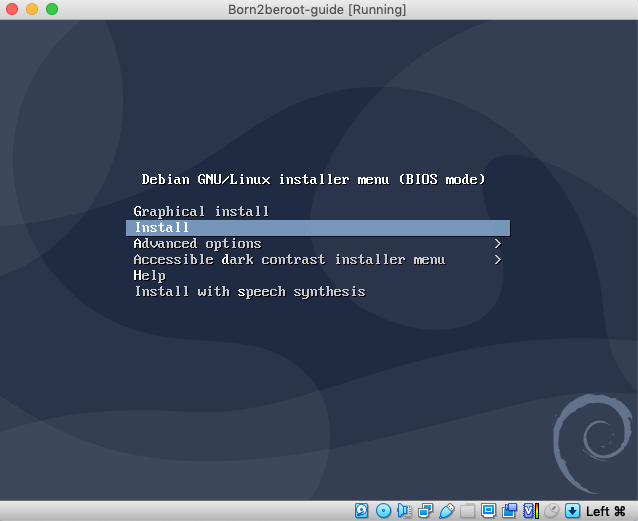Click the audio status icon
Viewport: 638px width, 521px height.
click(404, 510)
